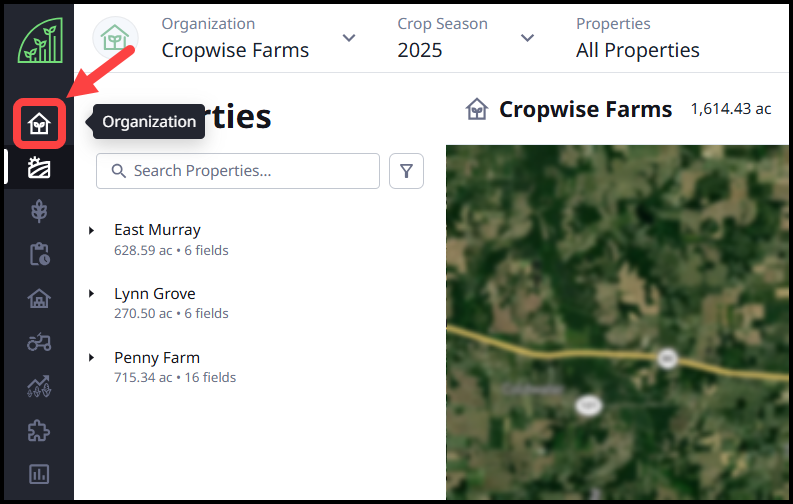
Task: Click the Search Properties input field
Action: 238,171
